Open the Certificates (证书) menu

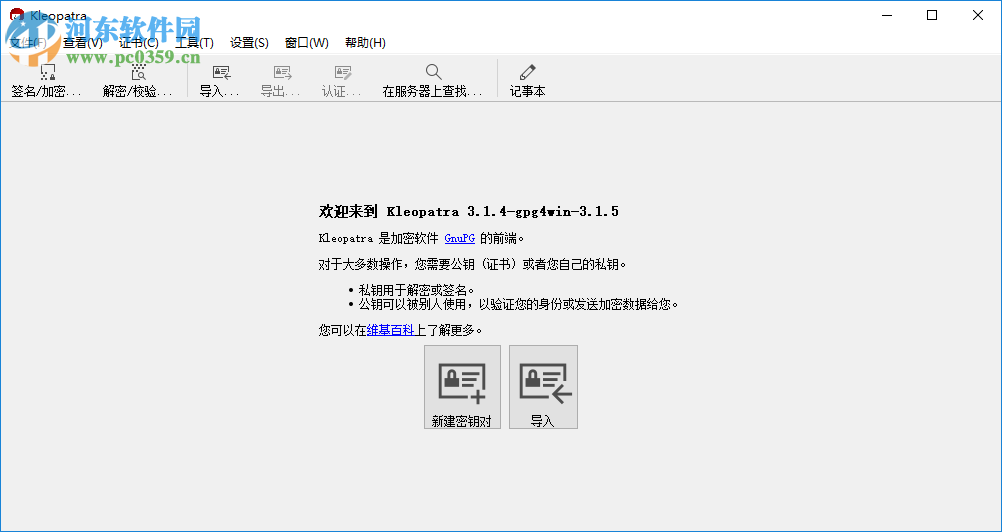(x=139, y=43)
